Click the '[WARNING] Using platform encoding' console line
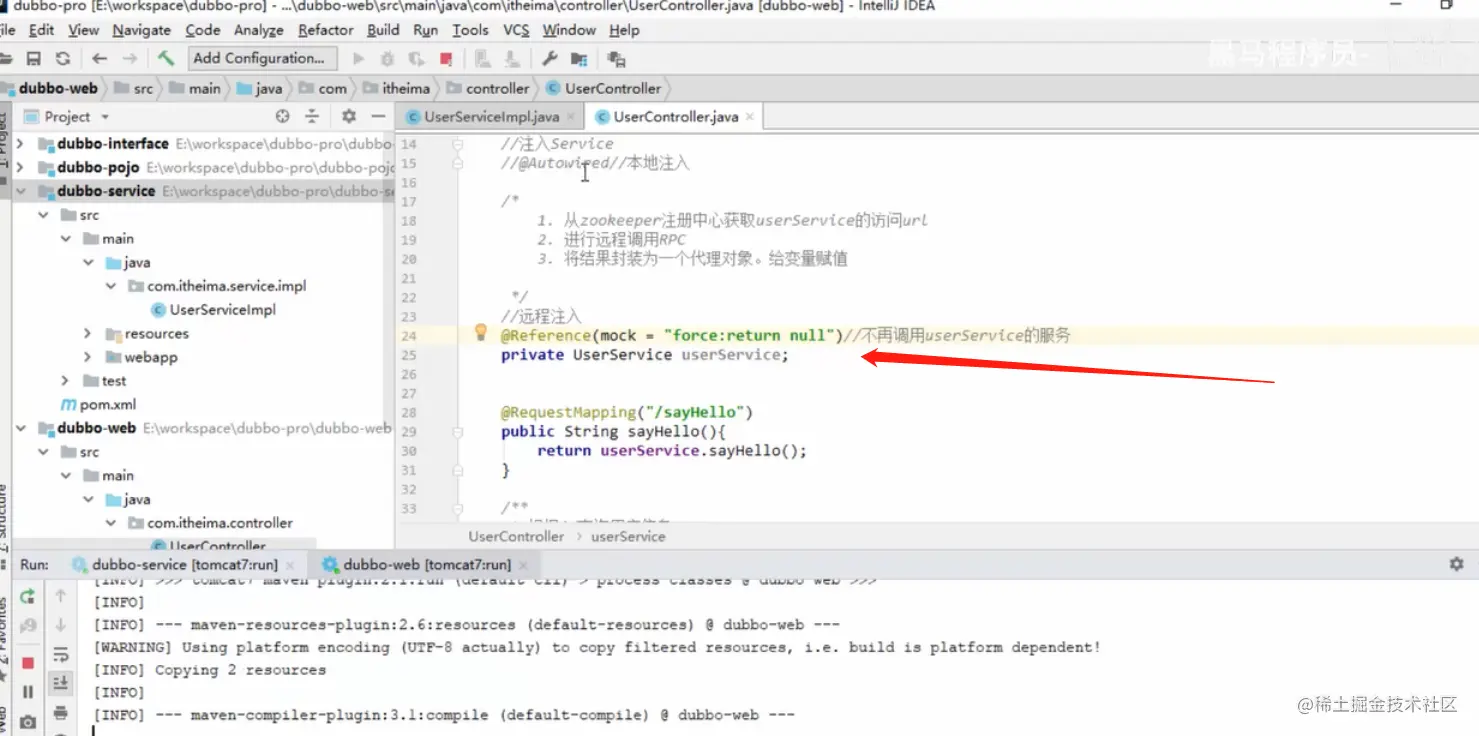Image resolution: width=1479 pixels, height=736 pixels. click(x=597, y=647)
